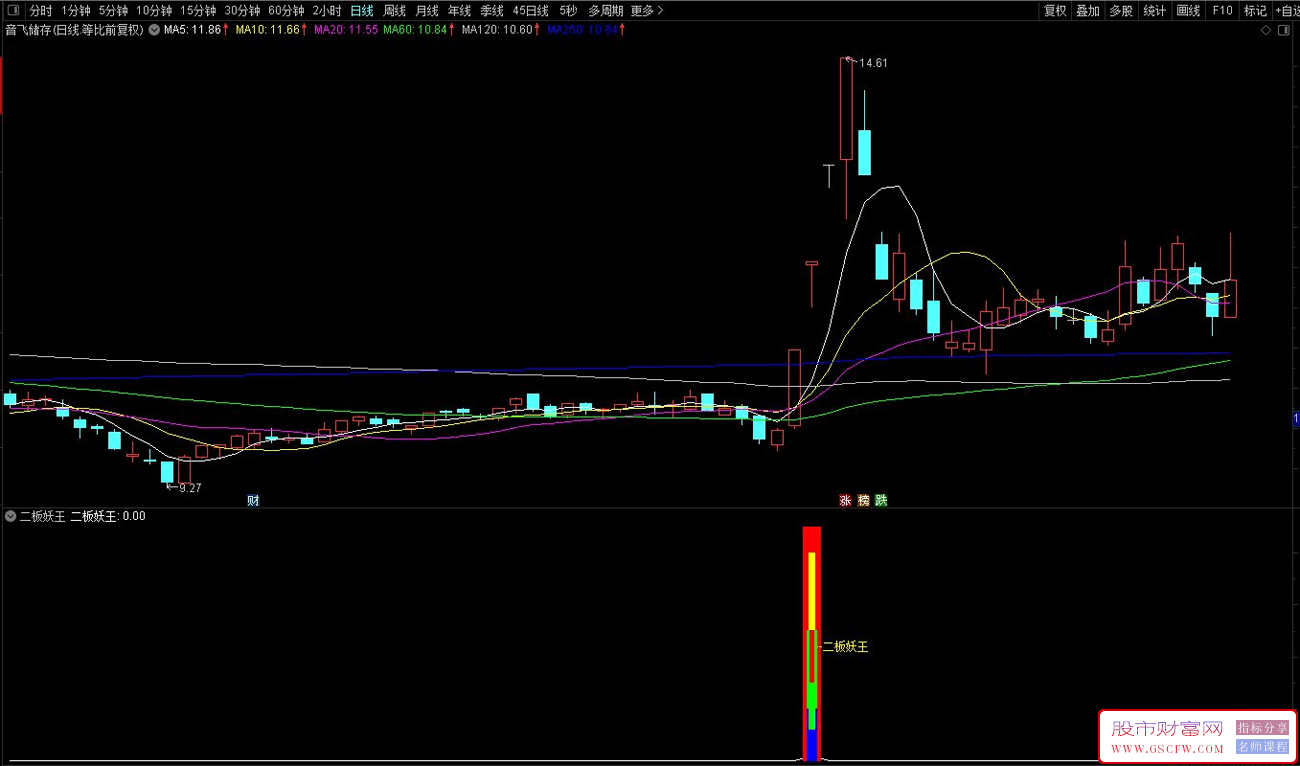Click the MA20: 11.55 value
This screenshot has height=766, width=1300.
(x=346, y=30)
